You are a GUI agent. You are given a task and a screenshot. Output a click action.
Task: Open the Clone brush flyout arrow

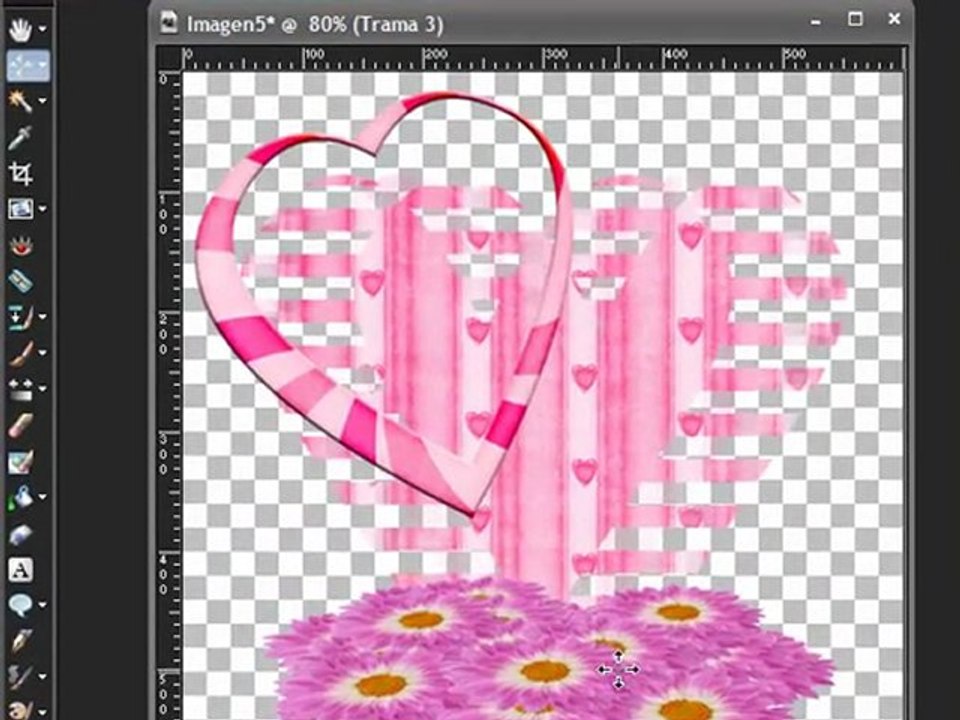point(42,317)
